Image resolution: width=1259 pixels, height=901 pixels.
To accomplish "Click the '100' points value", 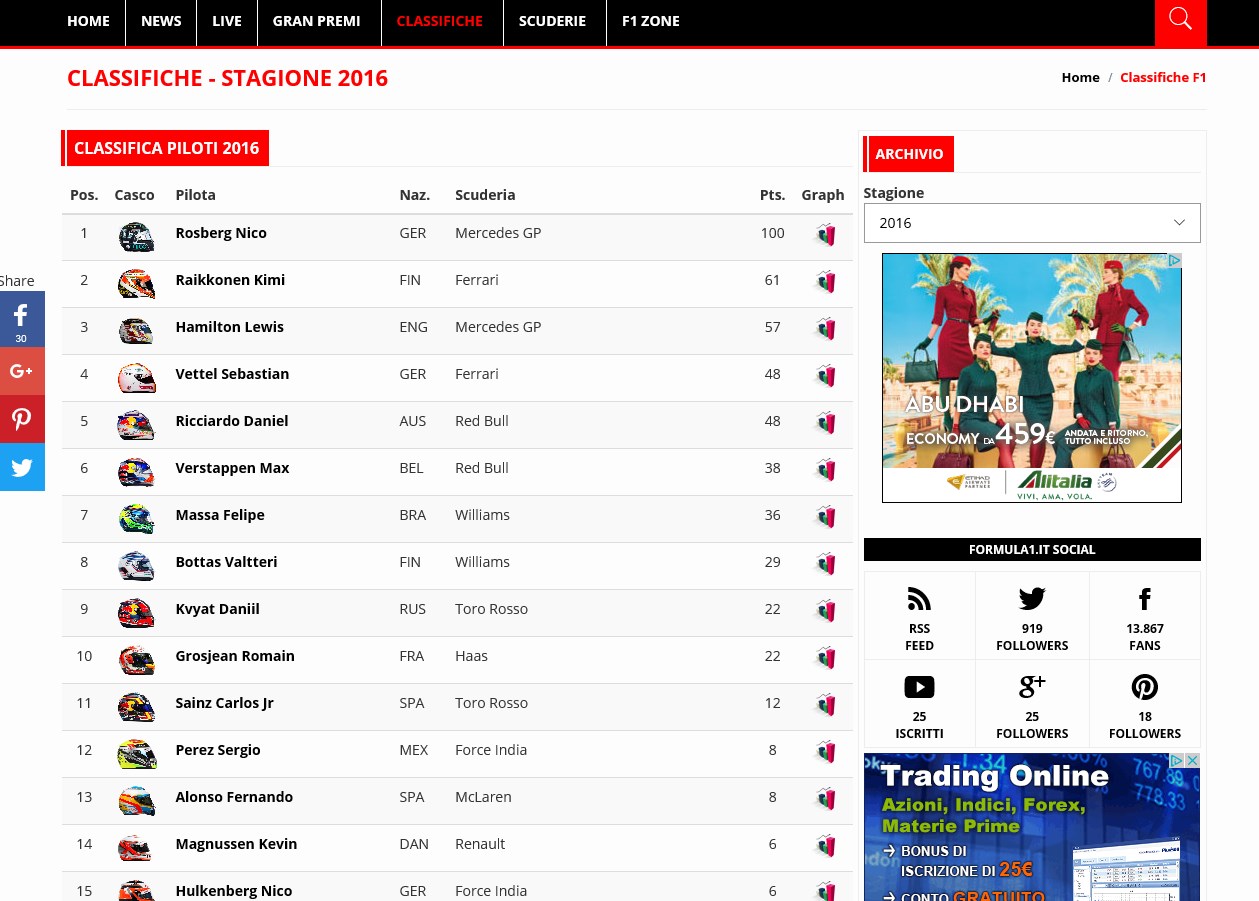I will tap(772, 233).
